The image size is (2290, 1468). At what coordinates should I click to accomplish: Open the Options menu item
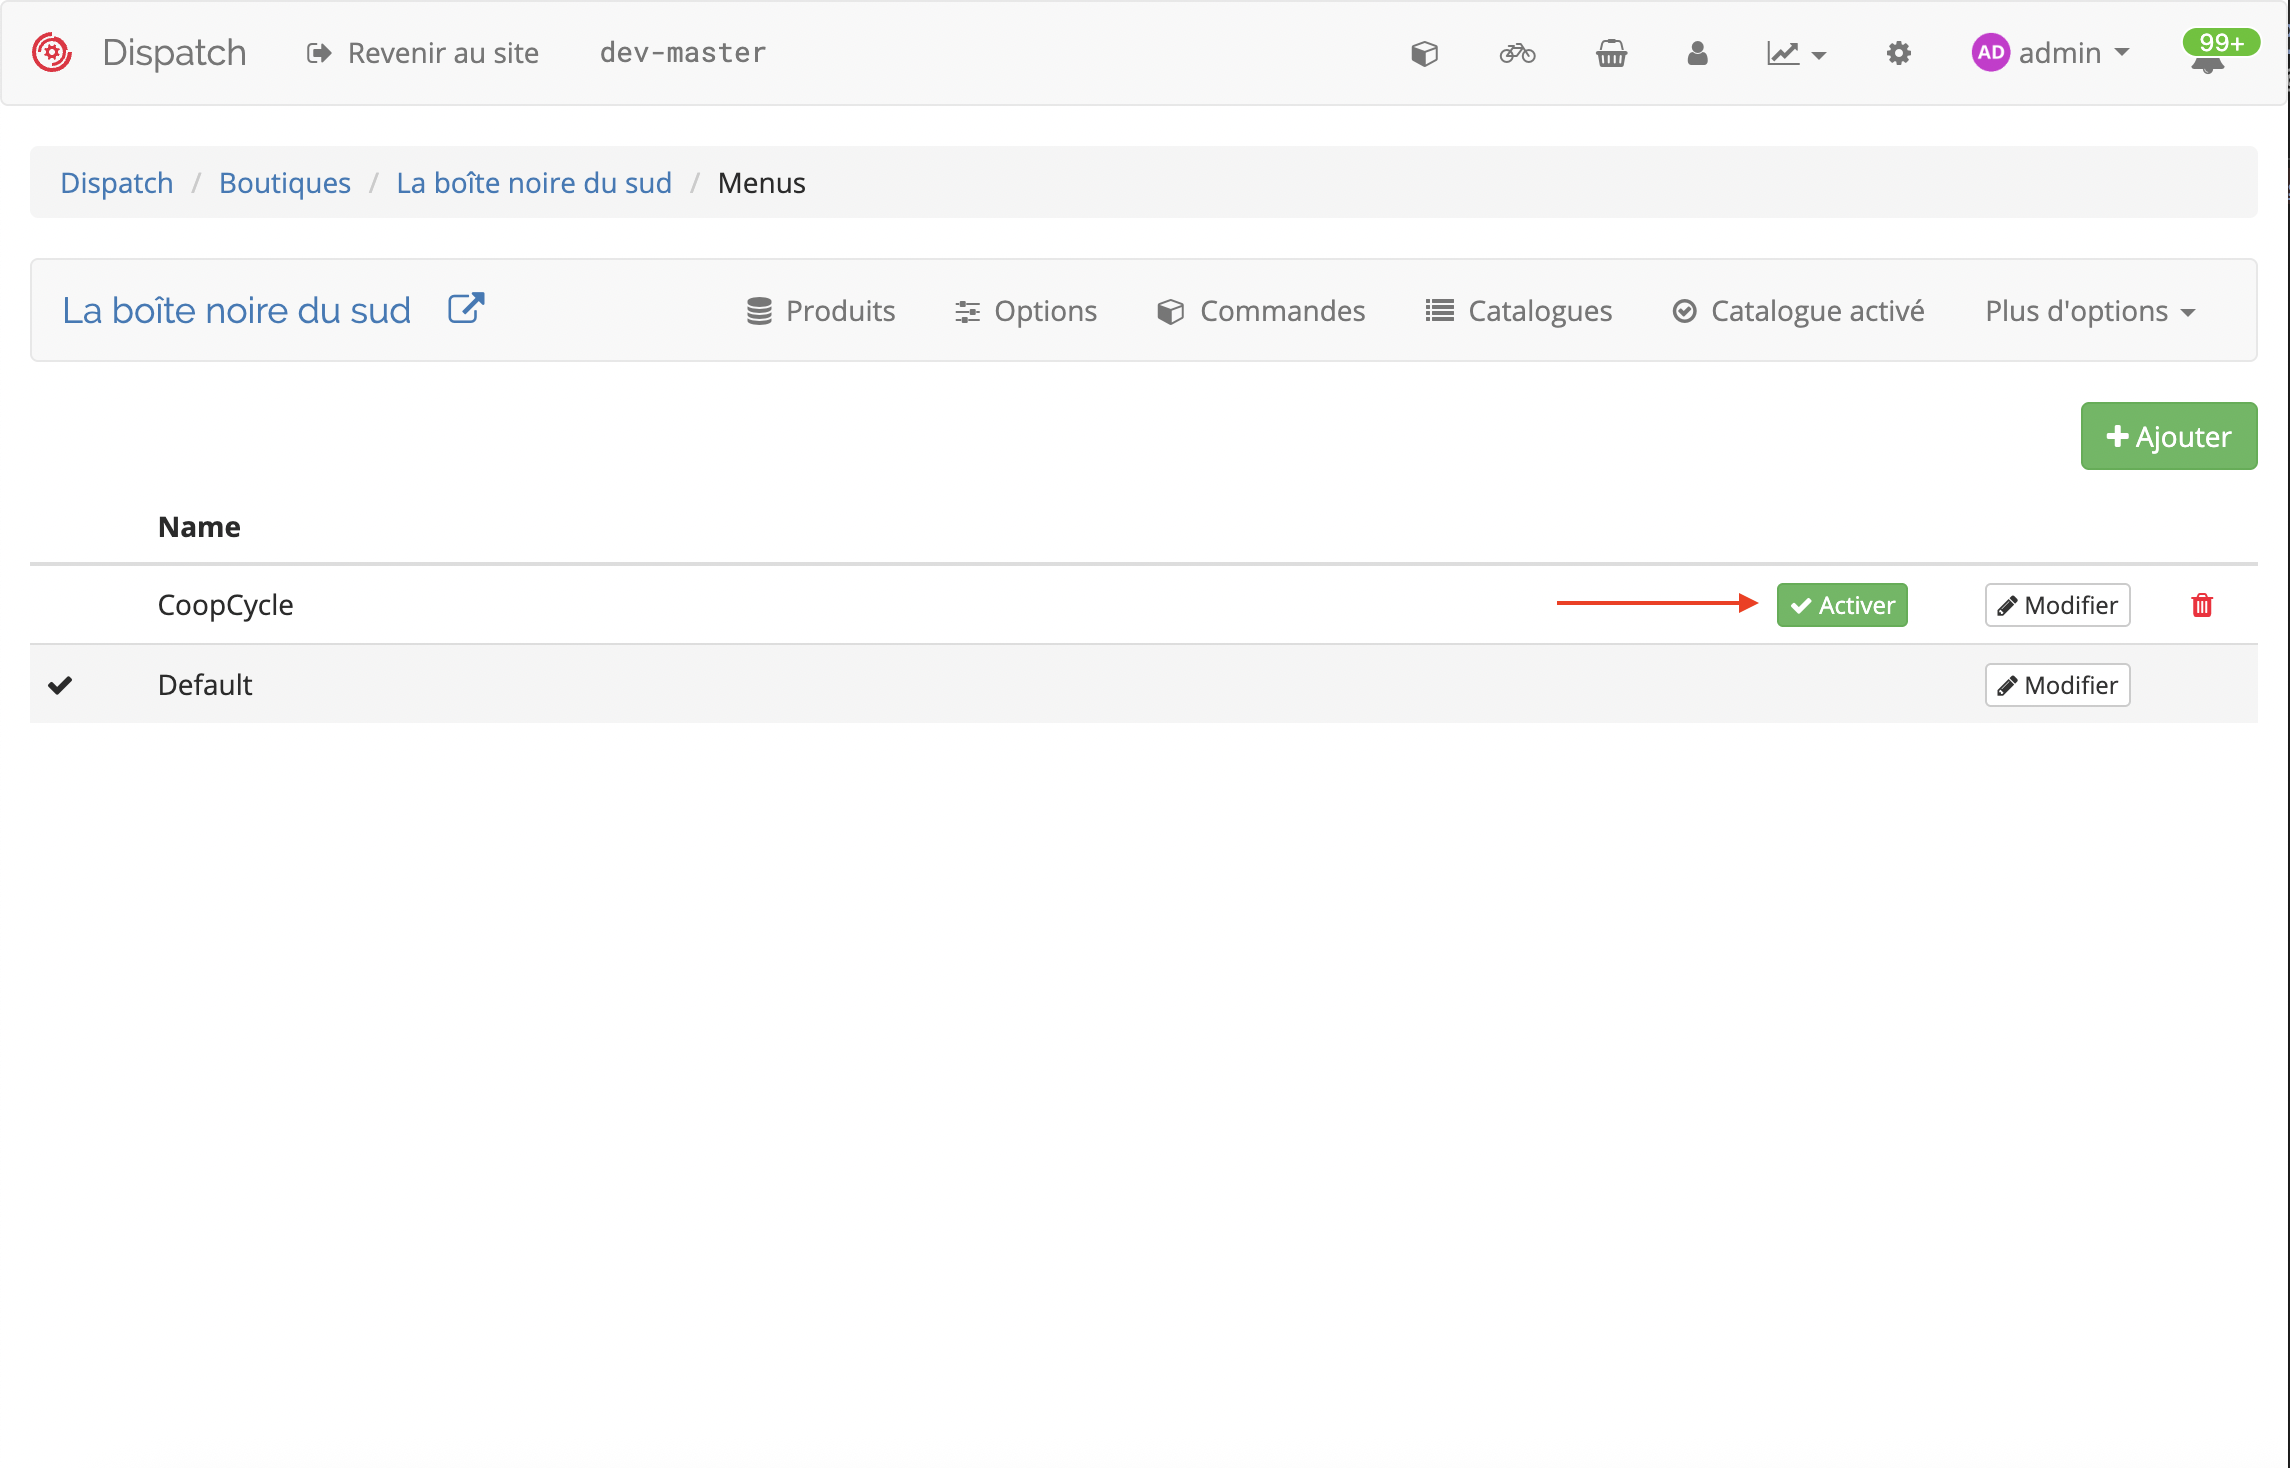[x=1026, y=311]
